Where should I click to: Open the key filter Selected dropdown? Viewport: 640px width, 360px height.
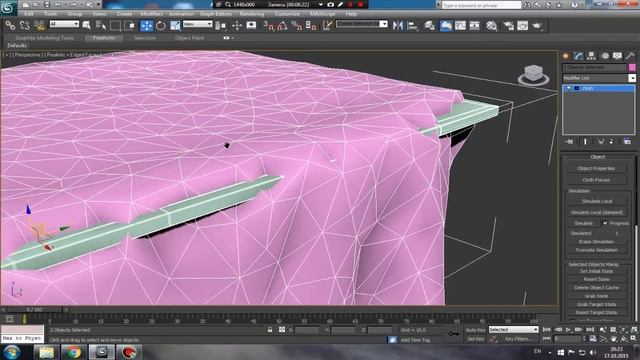click(513, 329)
